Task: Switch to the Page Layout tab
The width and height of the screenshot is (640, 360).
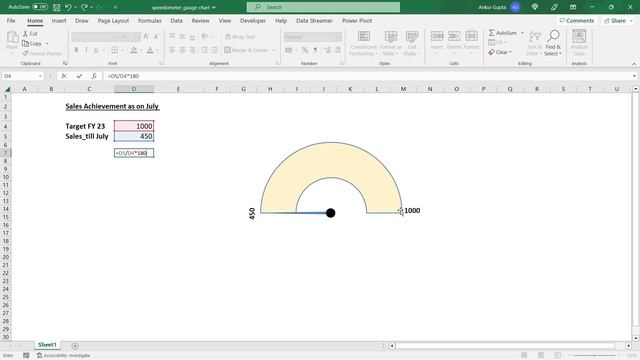Action: tap(113, 20)
